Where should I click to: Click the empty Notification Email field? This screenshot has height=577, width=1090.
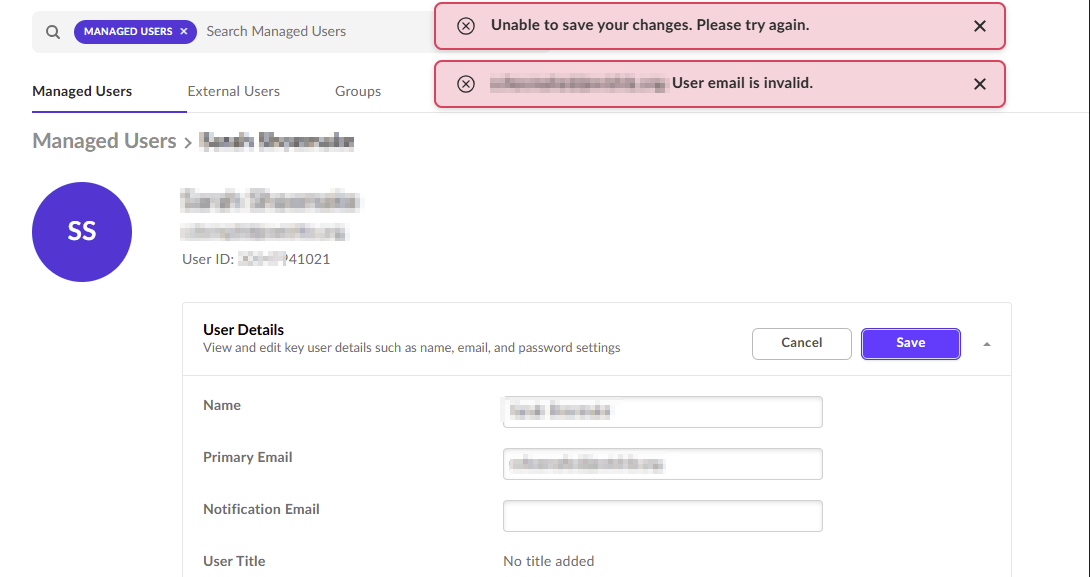point(662,516)
